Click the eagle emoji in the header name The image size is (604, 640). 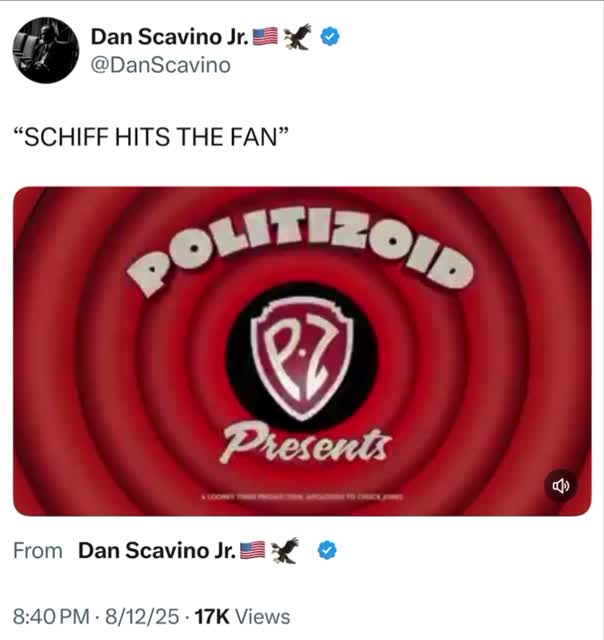pos(298,38)
